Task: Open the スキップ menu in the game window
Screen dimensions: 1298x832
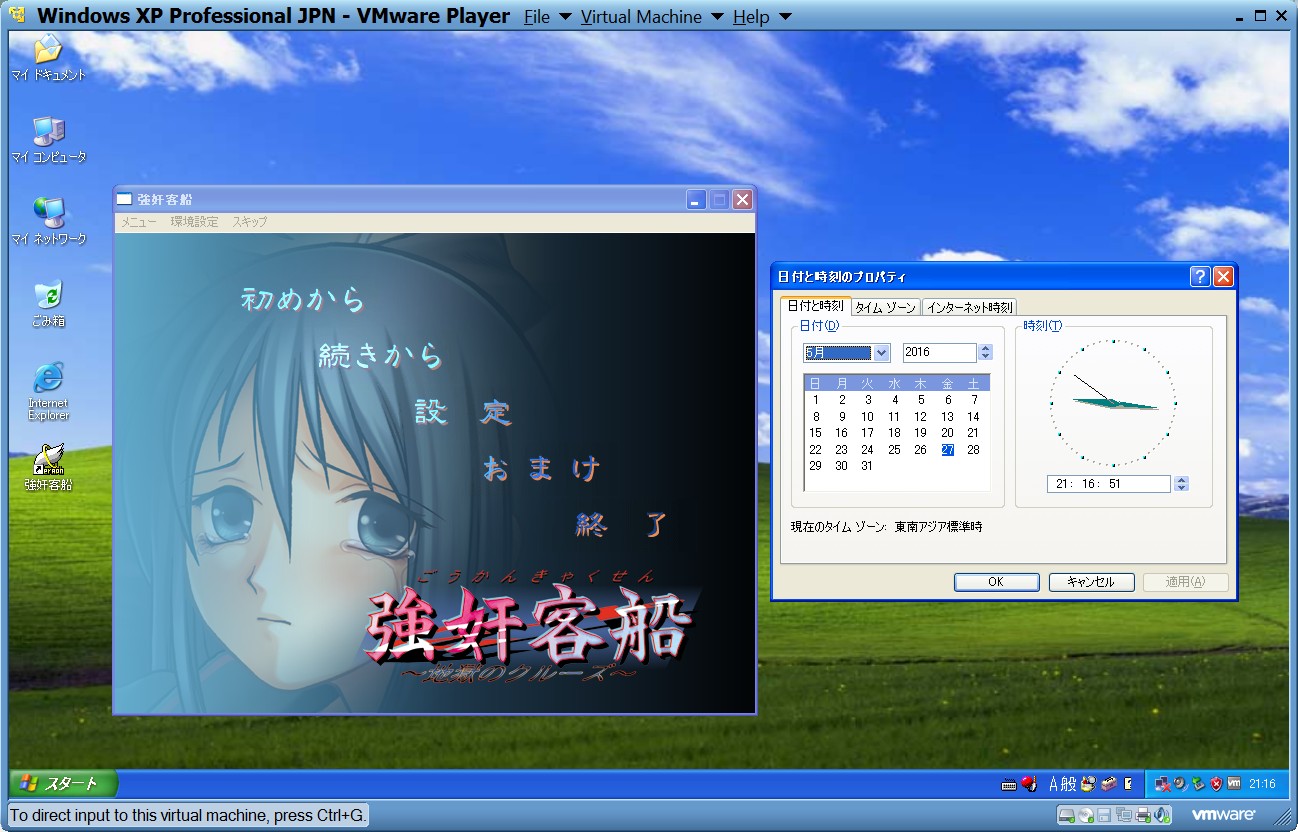Action: pyautogui.click(x=249, y=222)
